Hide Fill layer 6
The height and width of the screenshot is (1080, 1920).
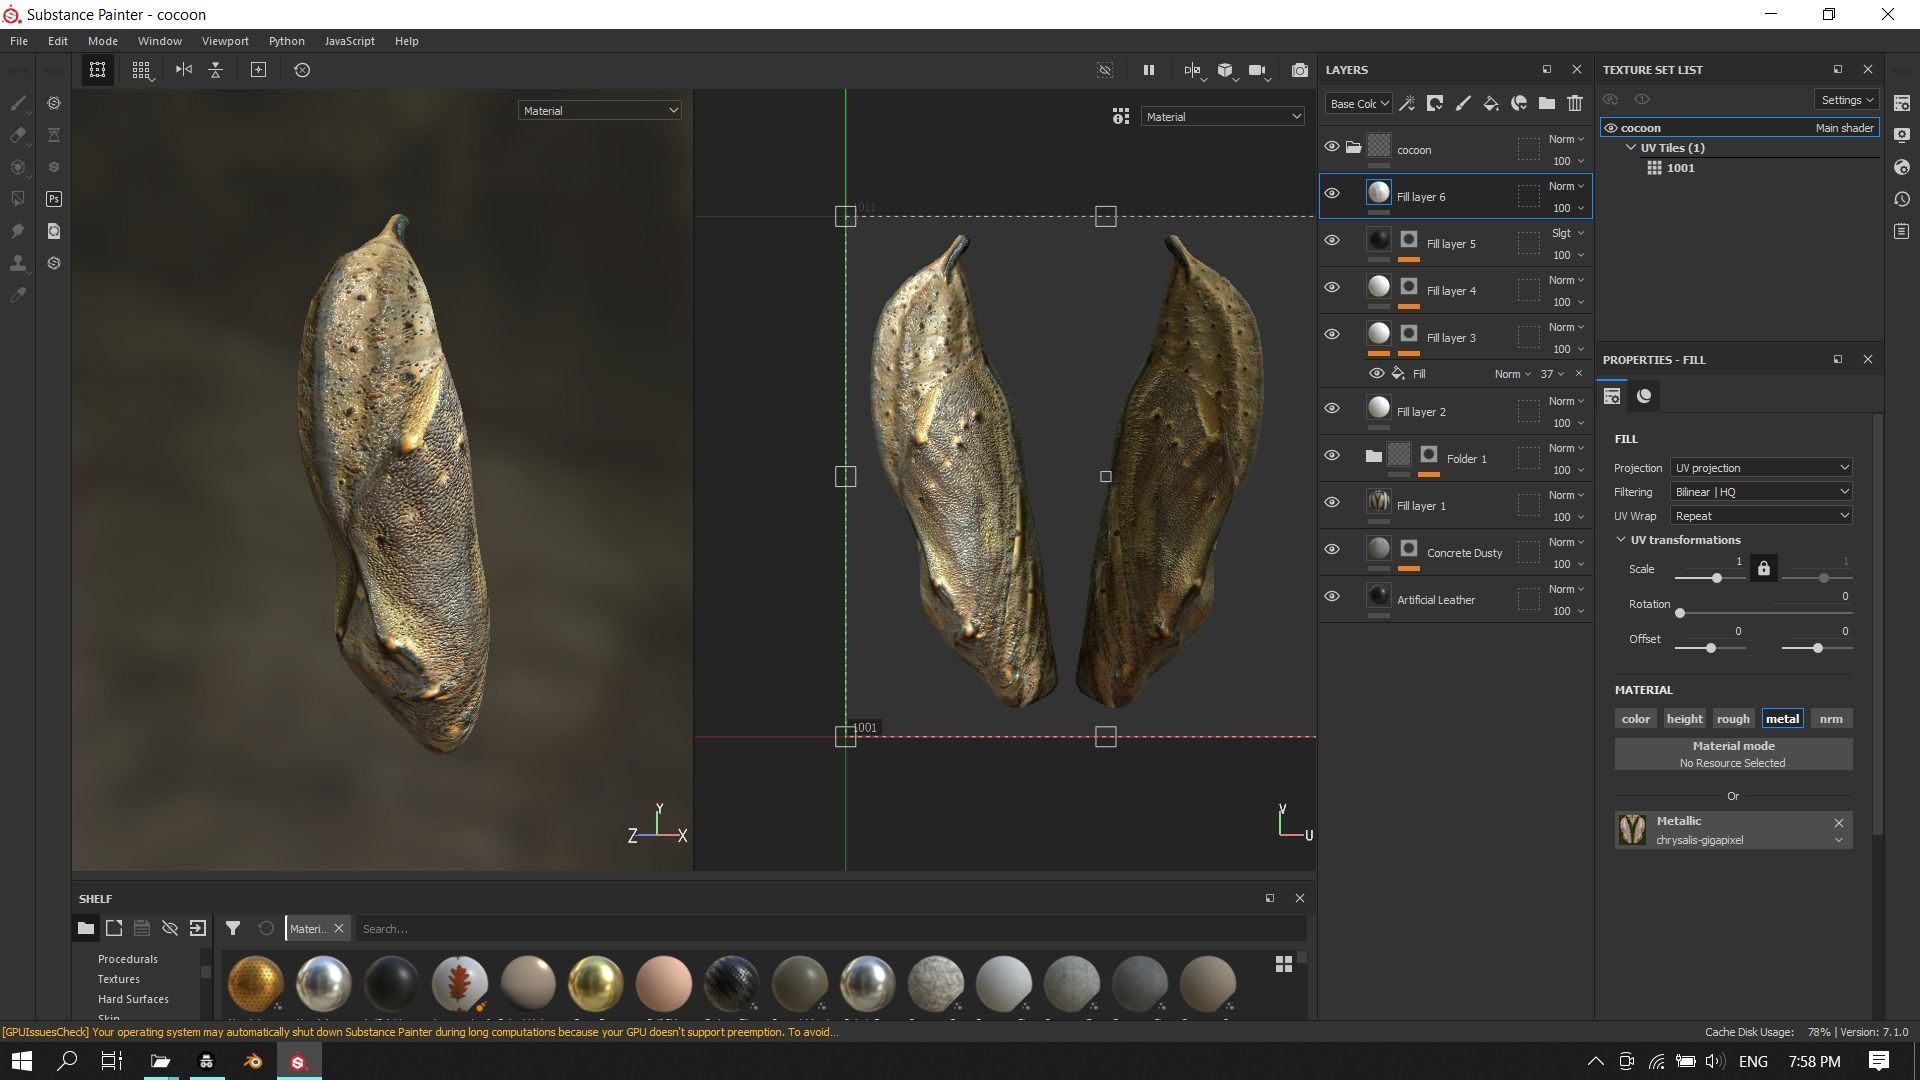1332,194
